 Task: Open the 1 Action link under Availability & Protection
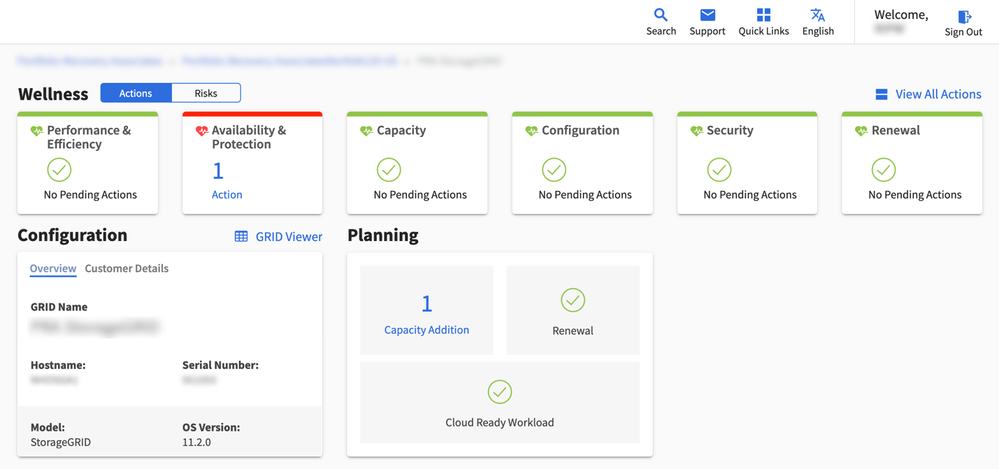tap(226, 195)
